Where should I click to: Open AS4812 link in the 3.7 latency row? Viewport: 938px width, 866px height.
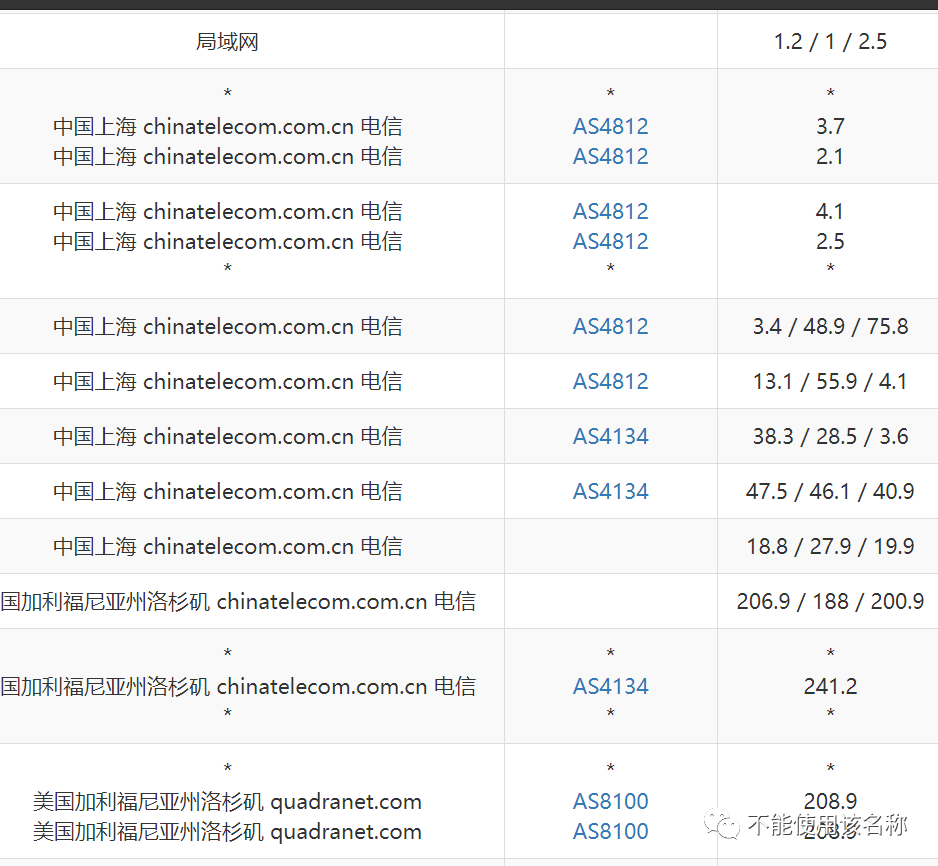click(610, 126)
